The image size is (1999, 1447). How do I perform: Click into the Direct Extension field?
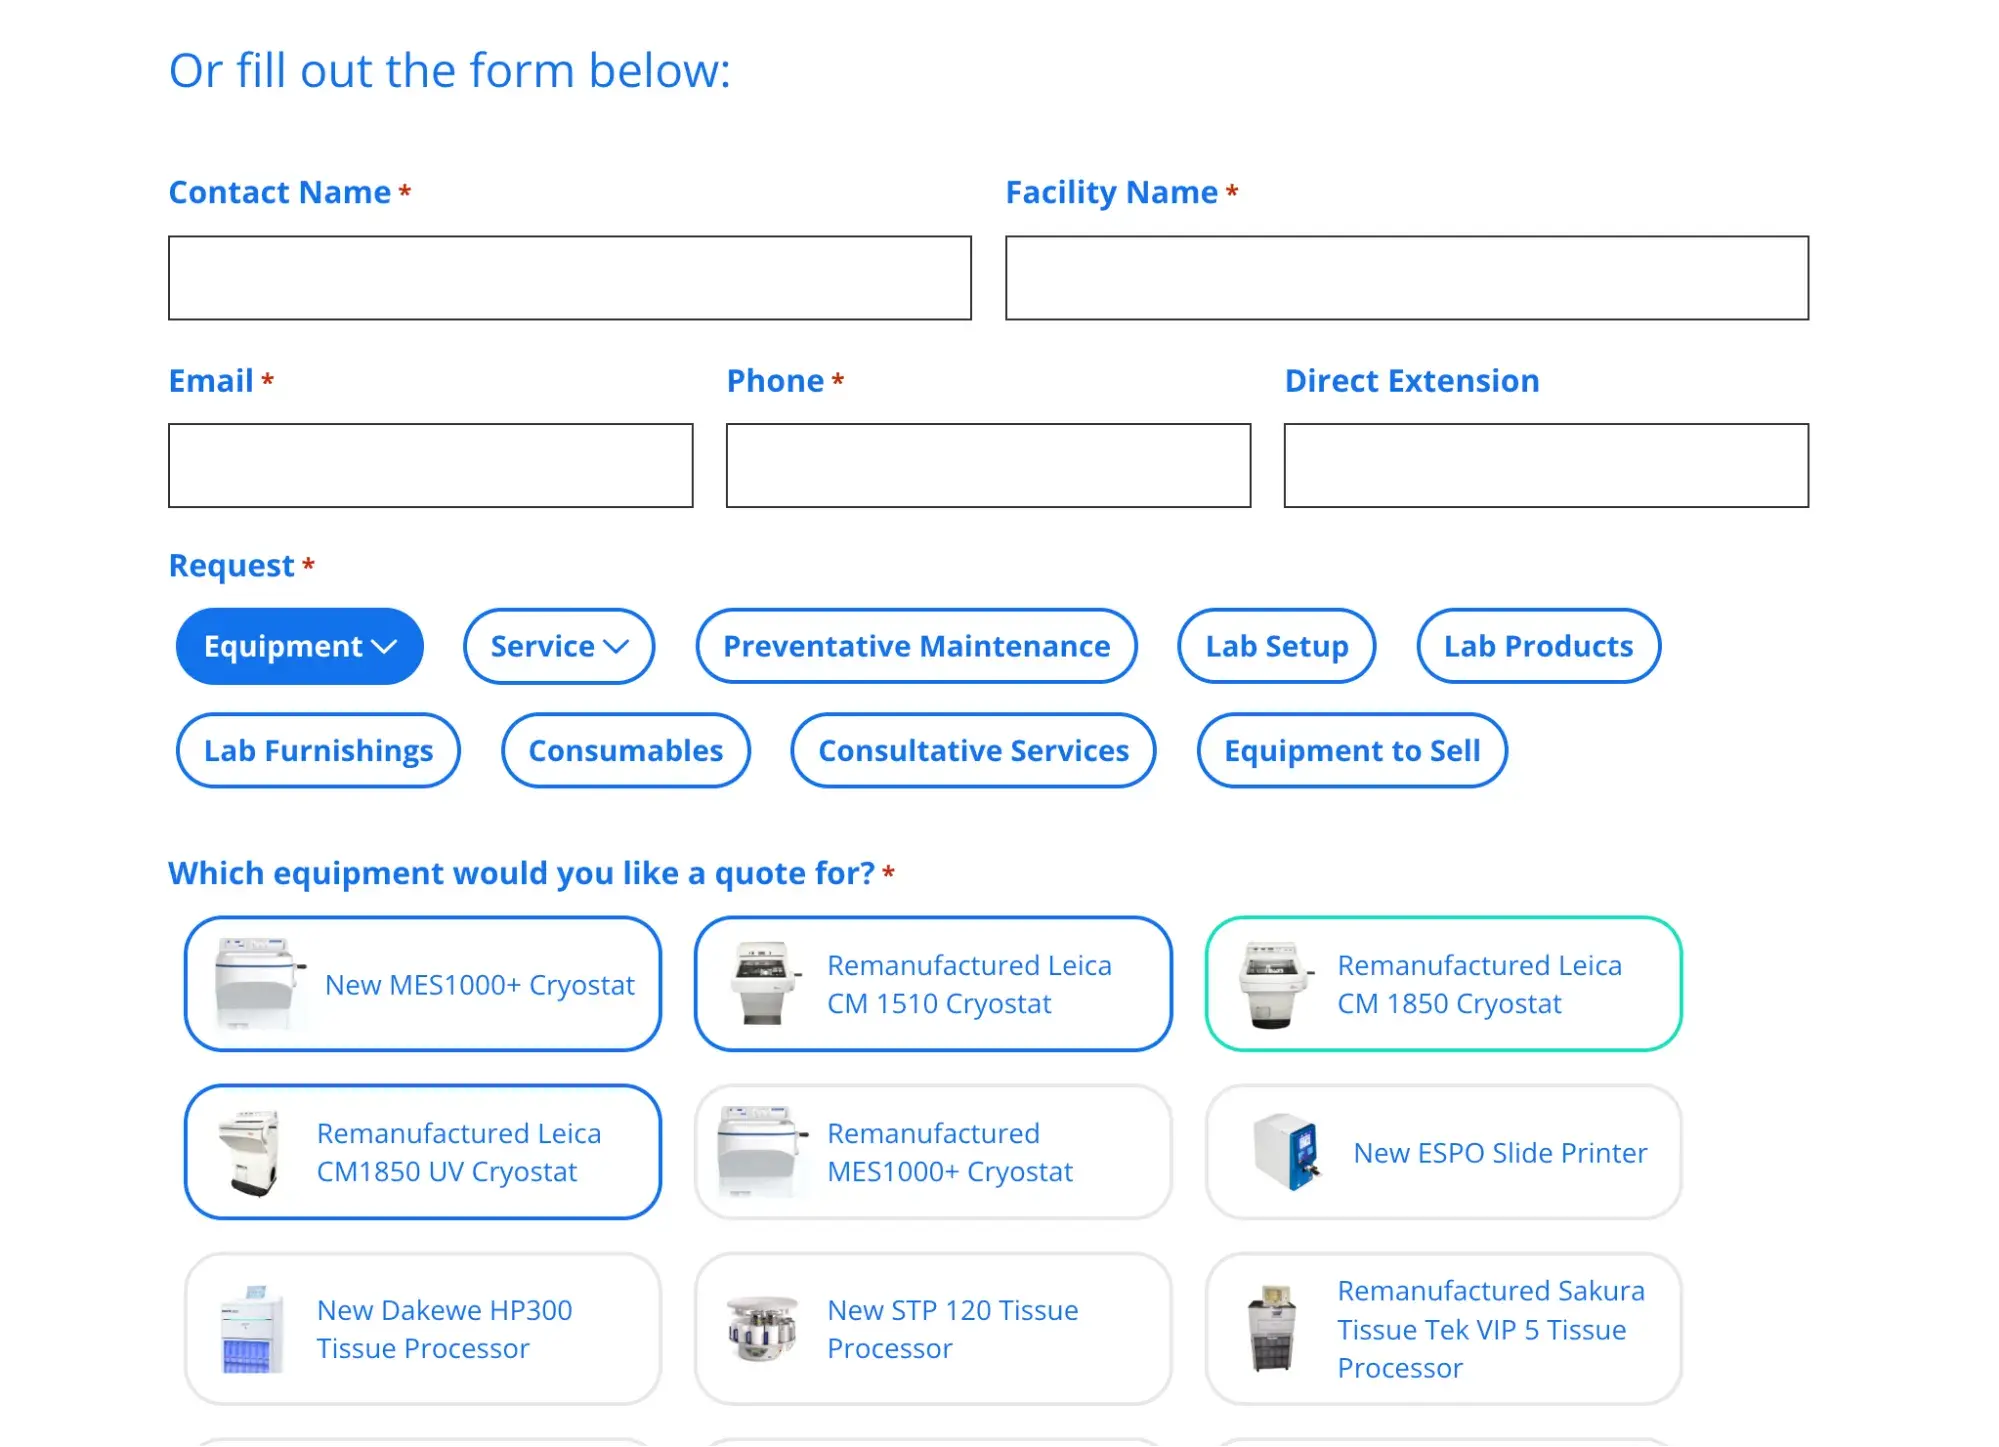pos(1546,466)
